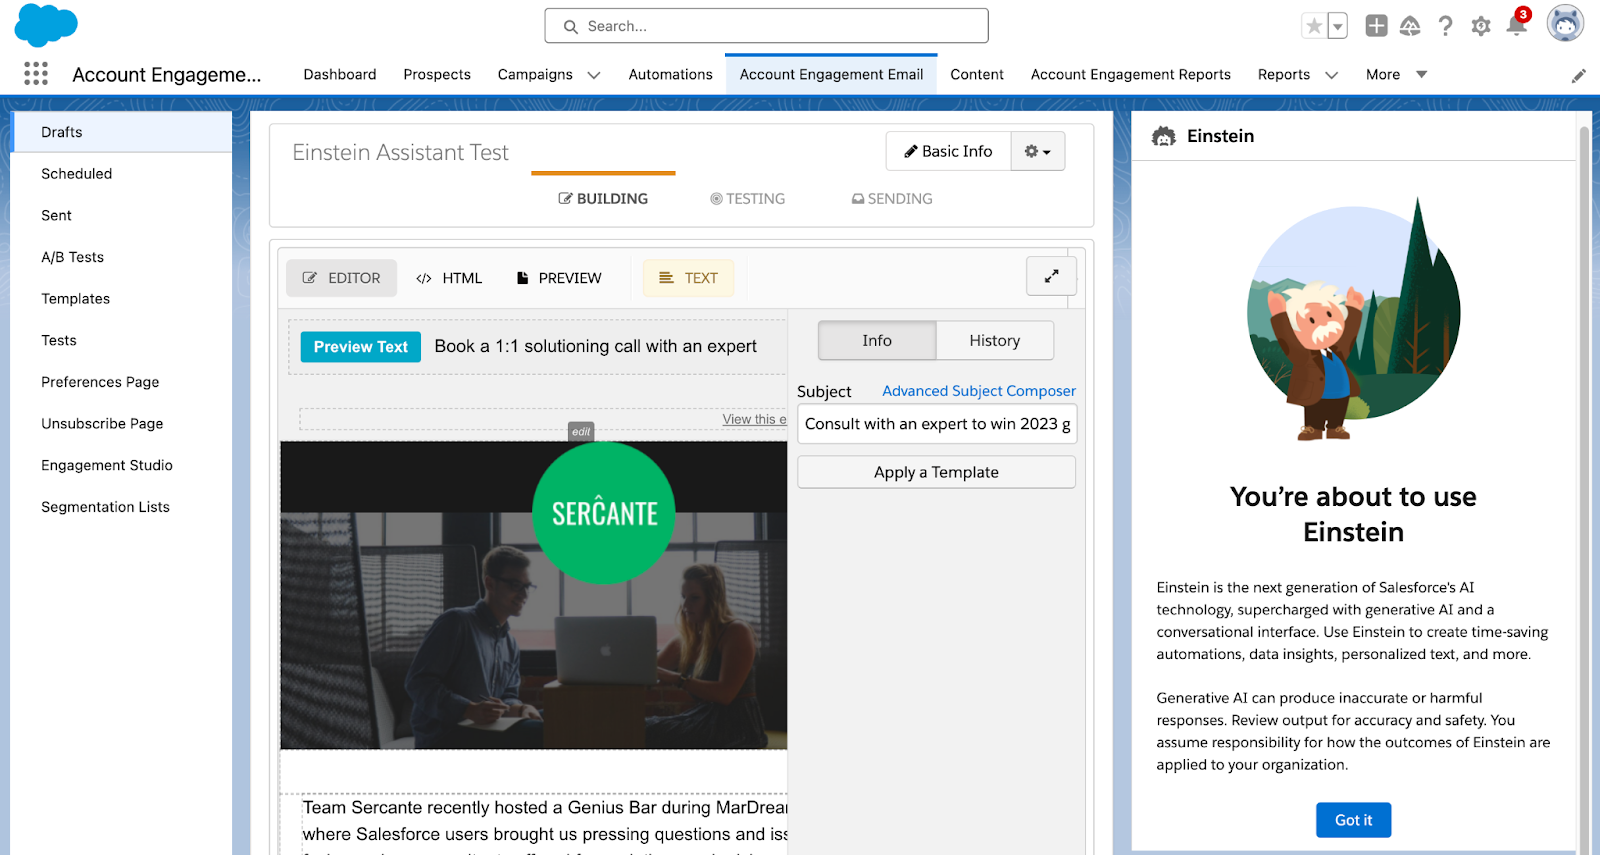Screen dimensions: 1600x855
Task: Open the Account Engagement Reports tab
Action: coord(1131,74)
